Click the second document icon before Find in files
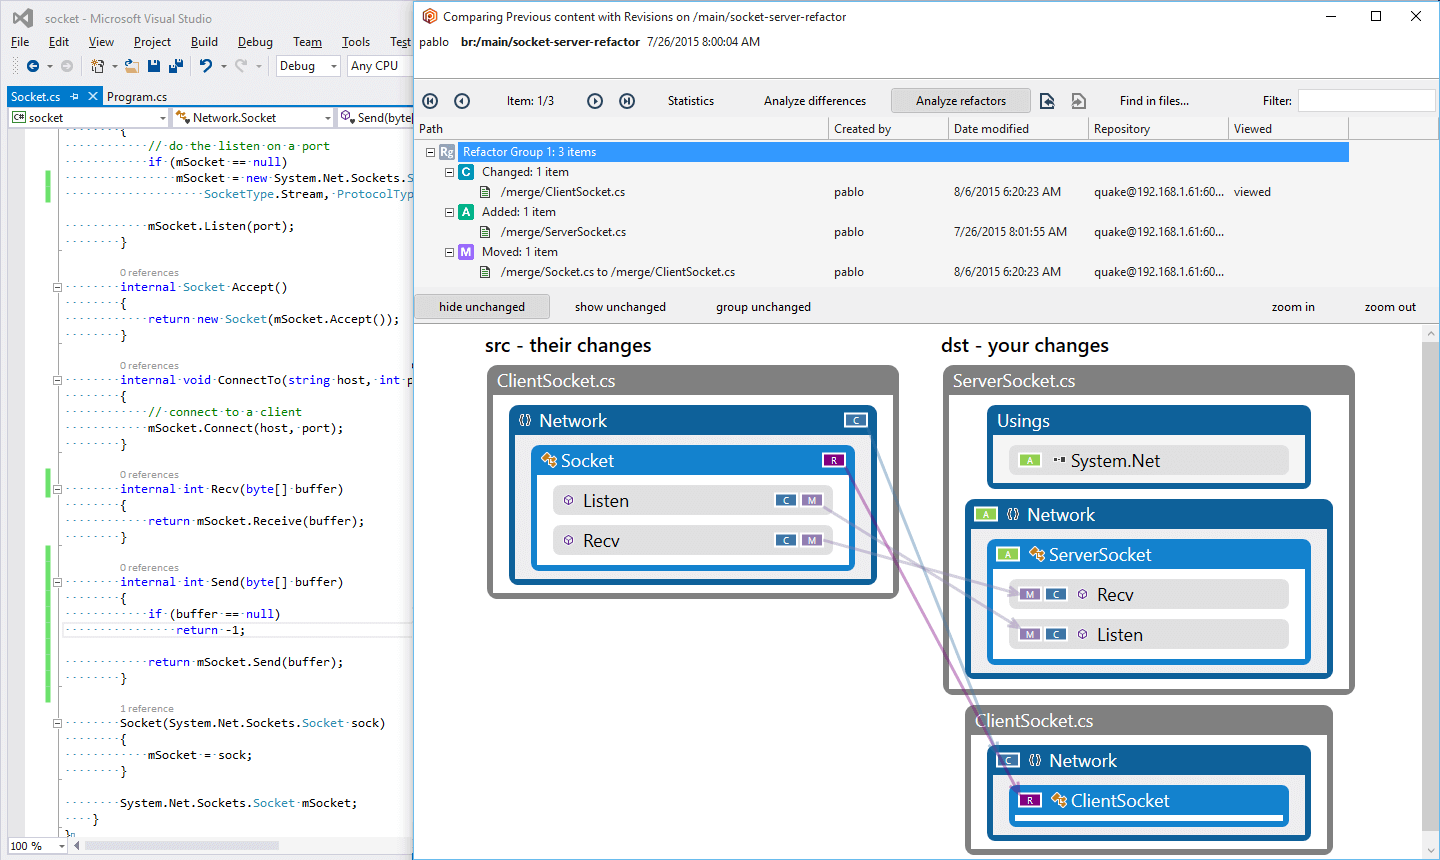The height and width of the screenshot is (860, 1440). click(x=1078, y=101)
